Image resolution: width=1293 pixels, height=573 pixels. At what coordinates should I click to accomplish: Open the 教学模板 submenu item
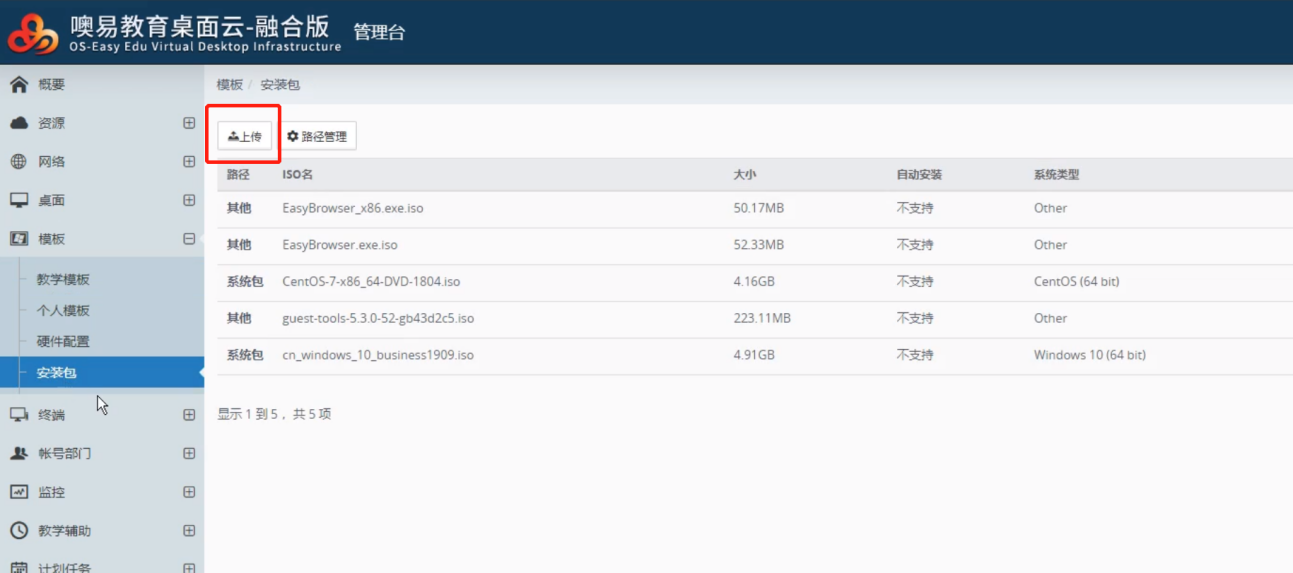click(63, 280)
